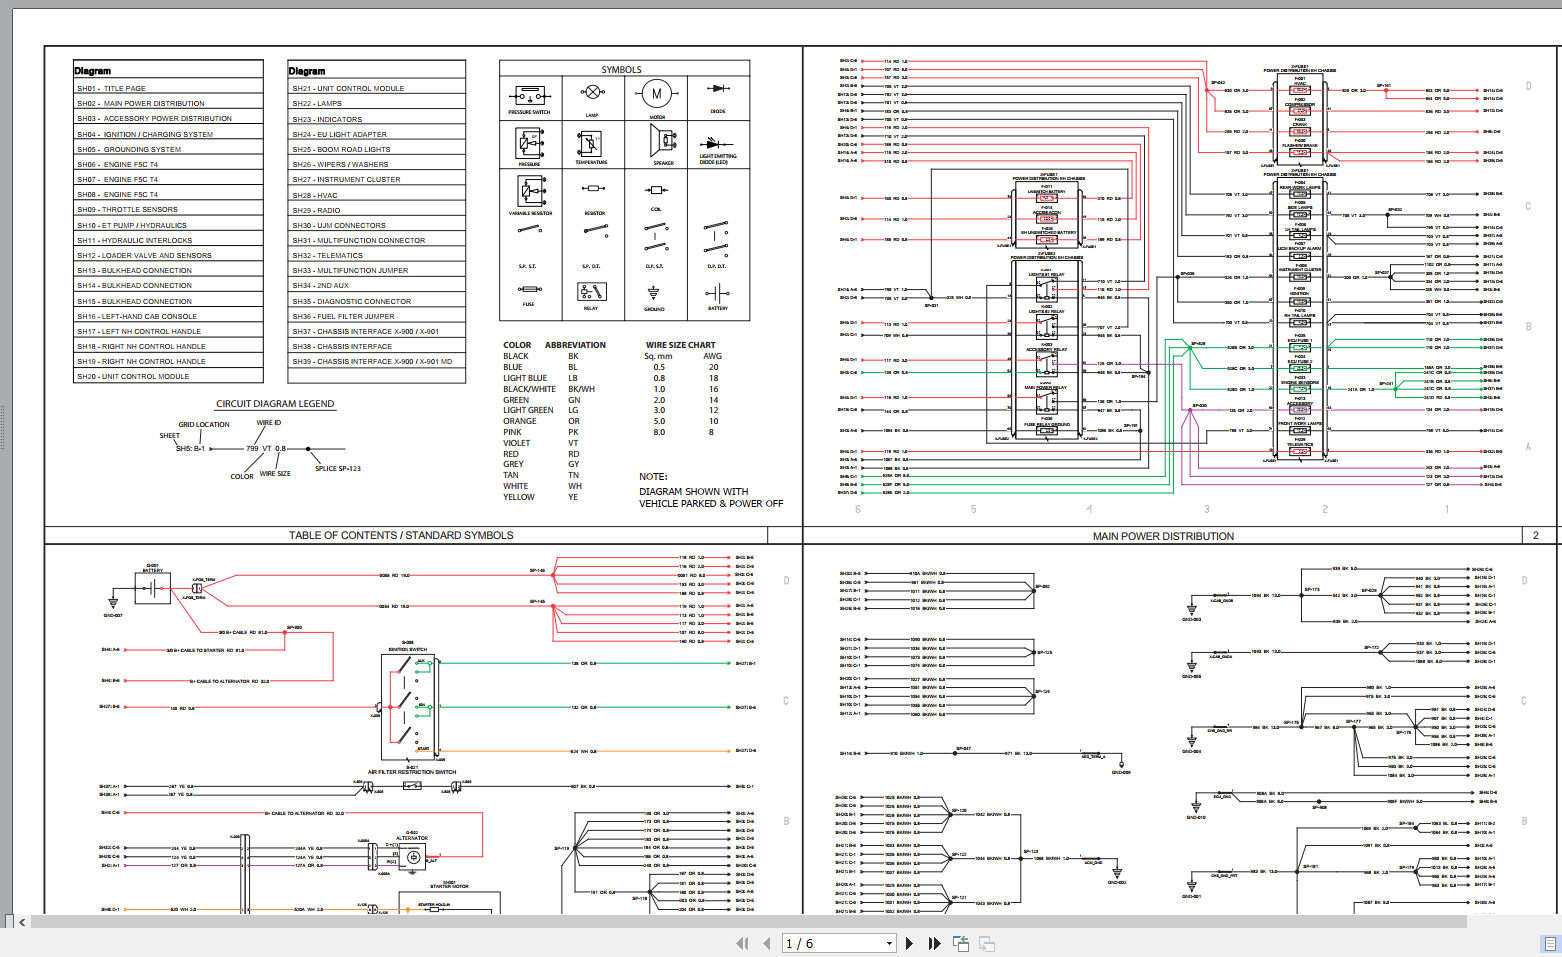Go to the first page
1562x957 pixels.
pyautogui.click(x=742, y=943)
